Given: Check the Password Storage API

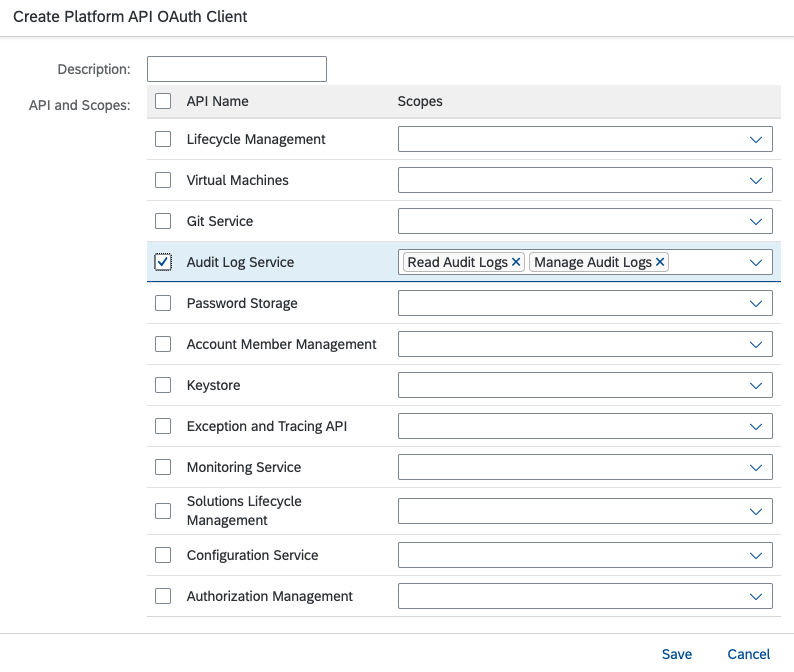Looking at the screenshot, I should click(163, 303).
